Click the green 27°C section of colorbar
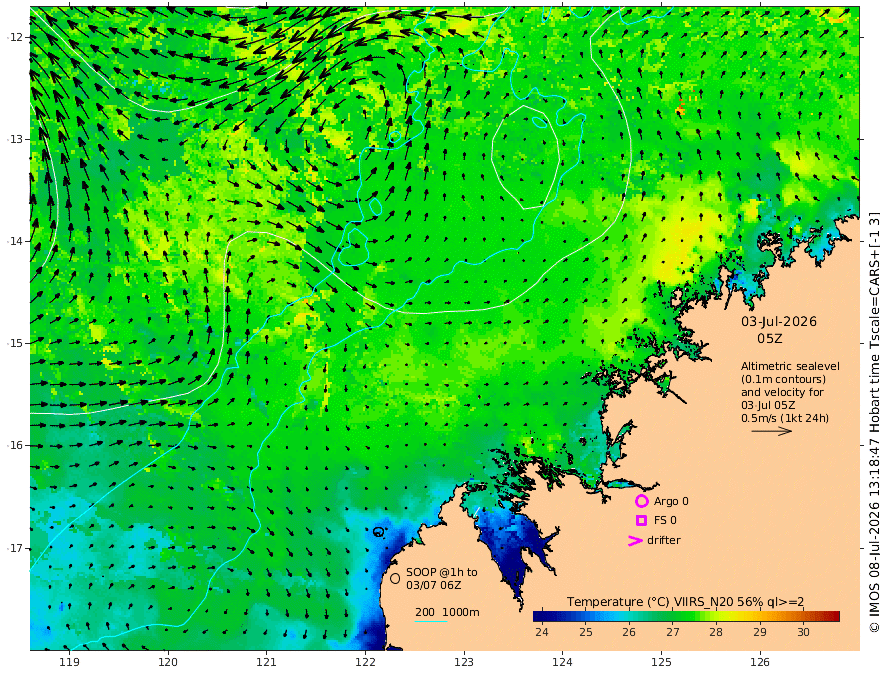Image resolution: width=880 pixels, height=680 pixels. 672,617
